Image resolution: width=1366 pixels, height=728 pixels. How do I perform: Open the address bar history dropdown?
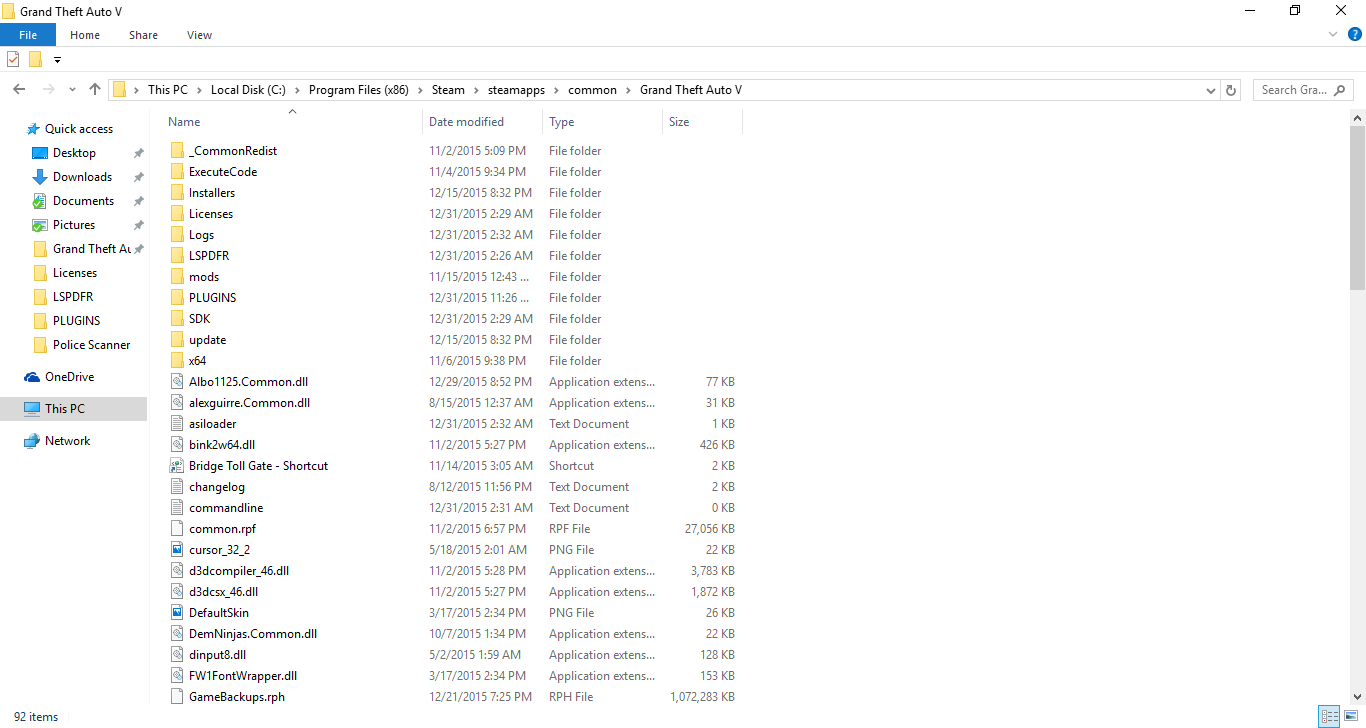(x=1211, y=90)
